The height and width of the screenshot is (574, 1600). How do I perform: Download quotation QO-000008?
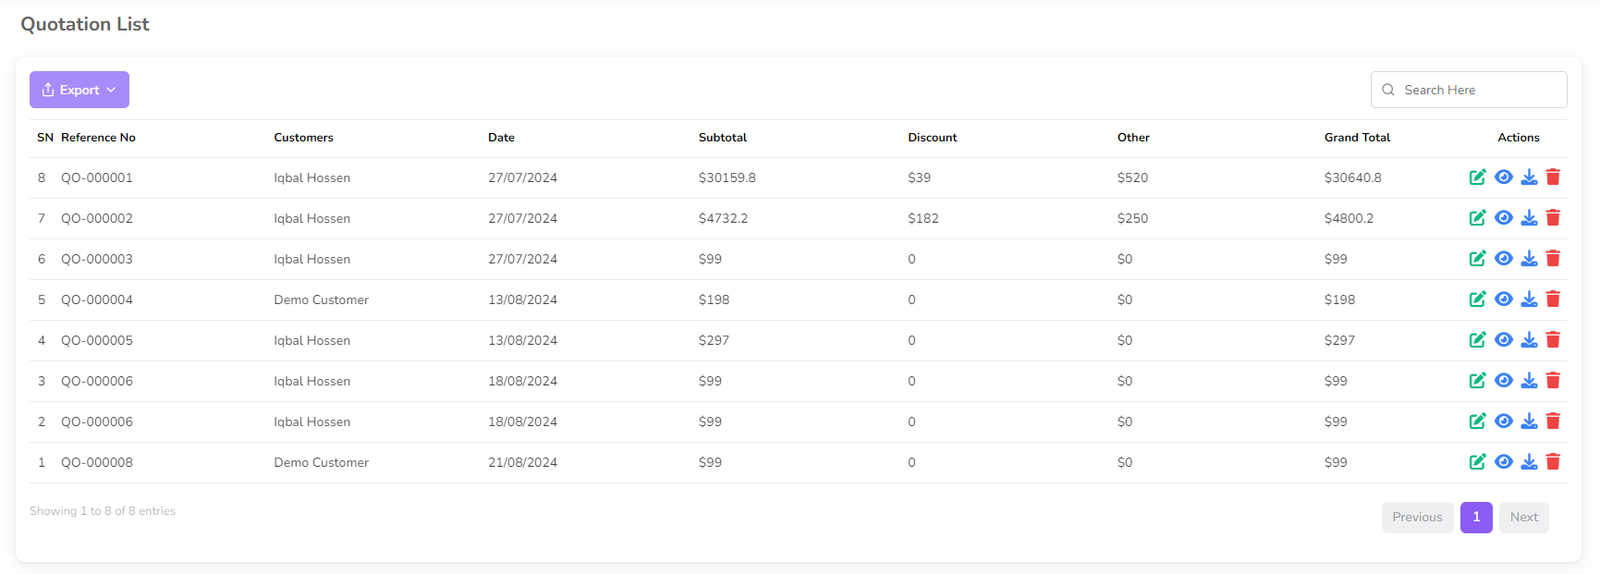pos(1529,462)
